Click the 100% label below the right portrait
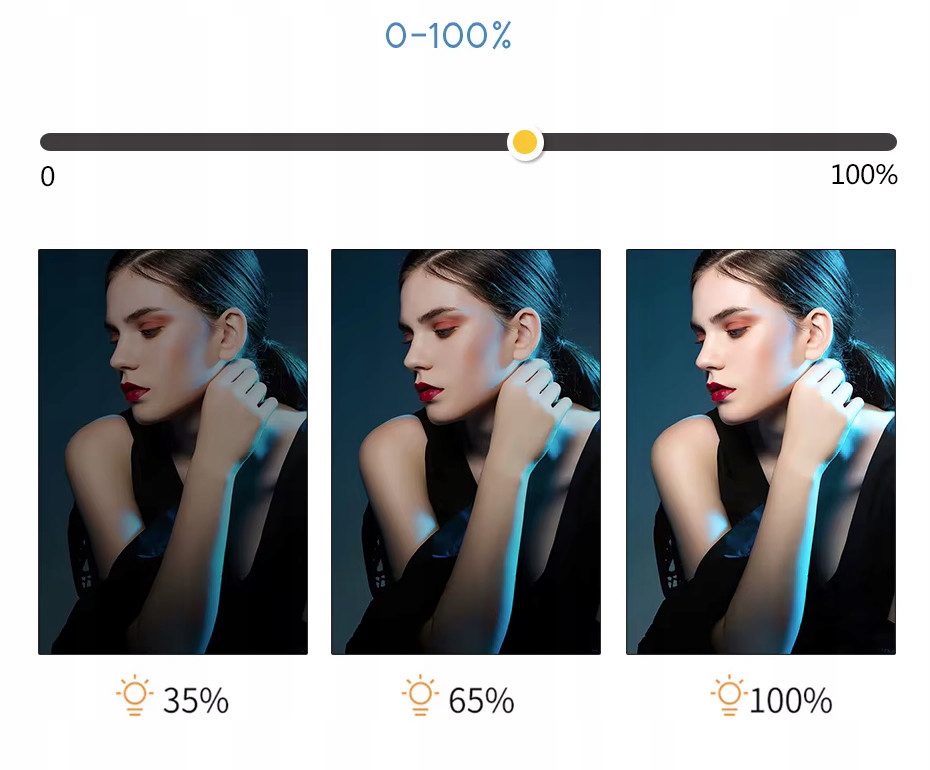Viewport: 930px width, 770px height. 791,701
